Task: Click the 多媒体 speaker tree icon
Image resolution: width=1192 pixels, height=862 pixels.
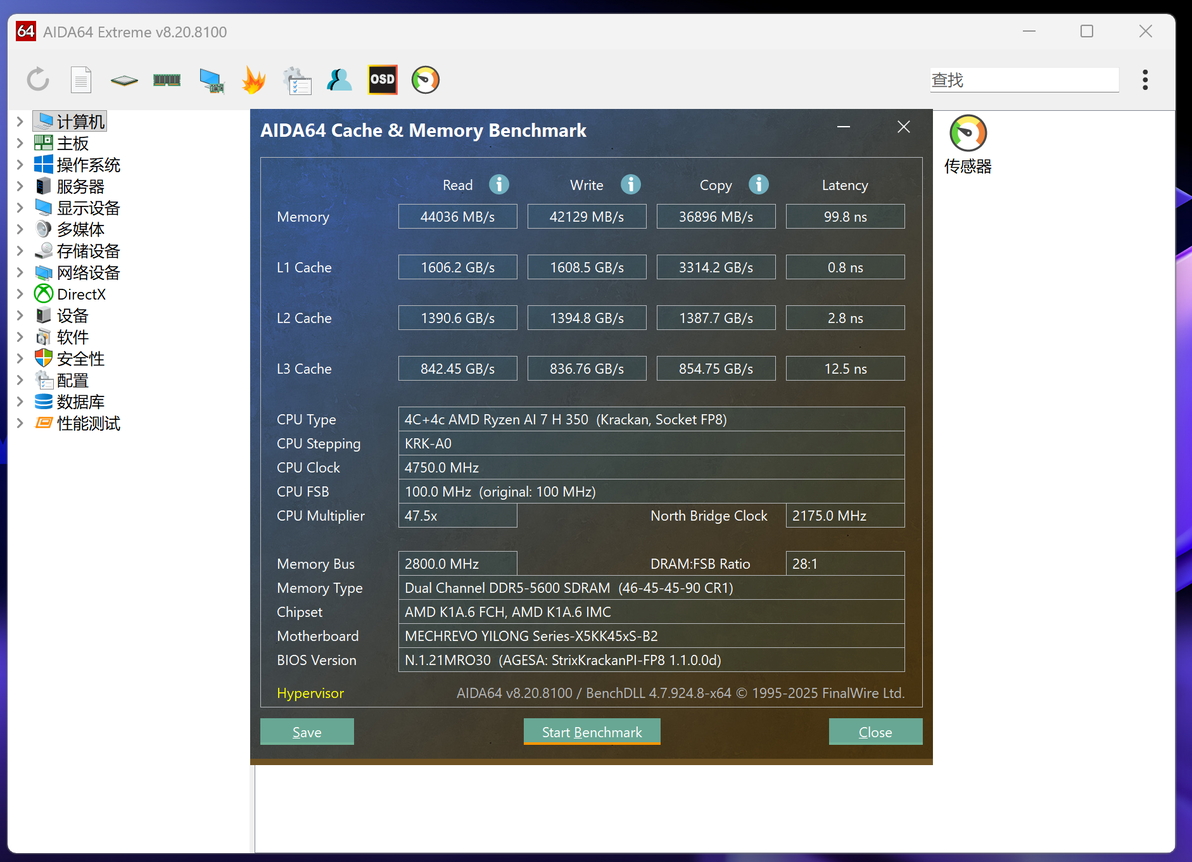Action: tap(43, 229)
